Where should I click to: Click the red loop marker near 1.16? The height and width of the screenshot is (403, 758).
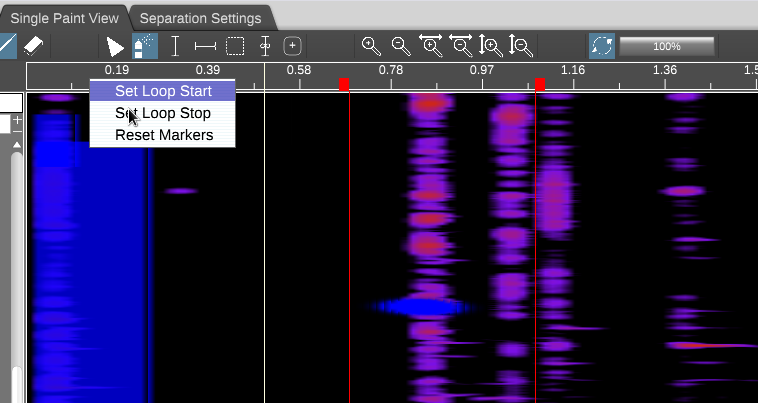pyautogui.click(x=540, y=85)
